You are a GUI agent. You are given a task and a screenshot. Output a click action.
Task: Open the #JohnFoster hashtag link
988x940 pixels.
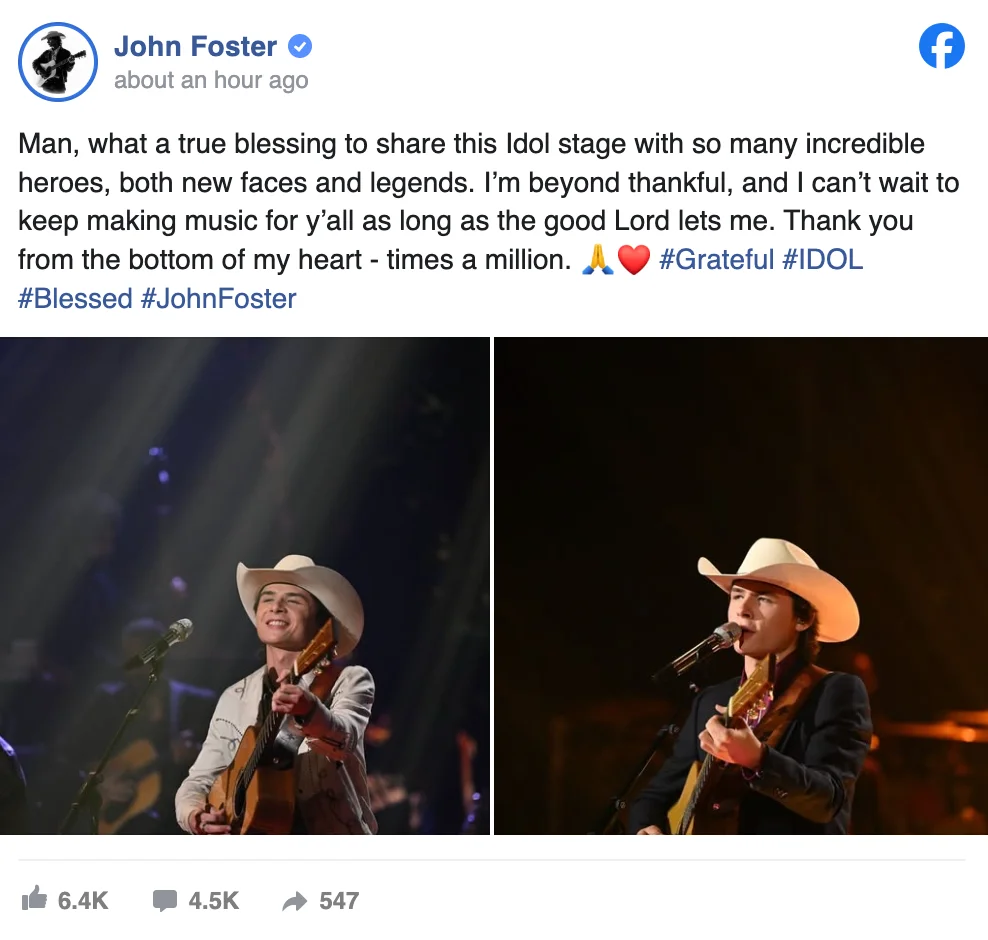219,298
